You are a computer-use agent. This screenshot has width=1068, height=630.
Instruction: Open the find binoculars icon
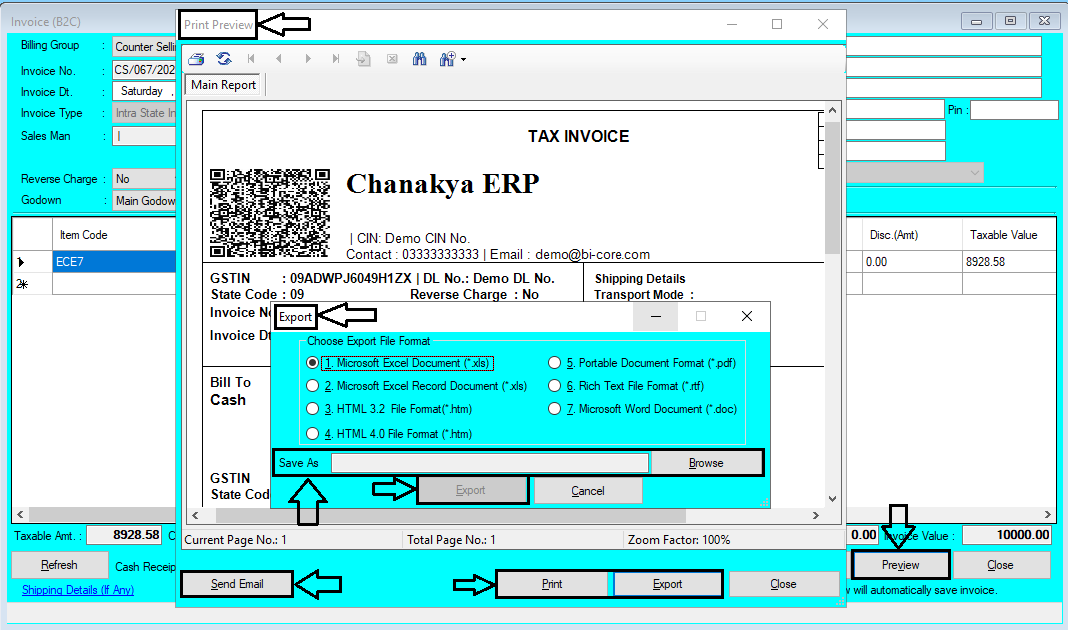(419, 59)
